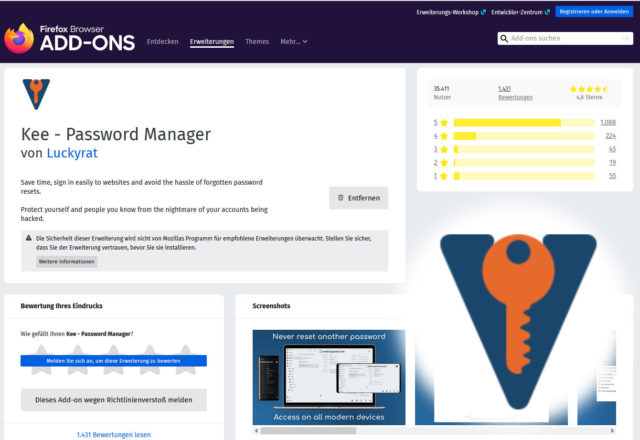Click the star icon in 3-star row
The height and width of the screenshot is (440, 640).
click(444, 149)
